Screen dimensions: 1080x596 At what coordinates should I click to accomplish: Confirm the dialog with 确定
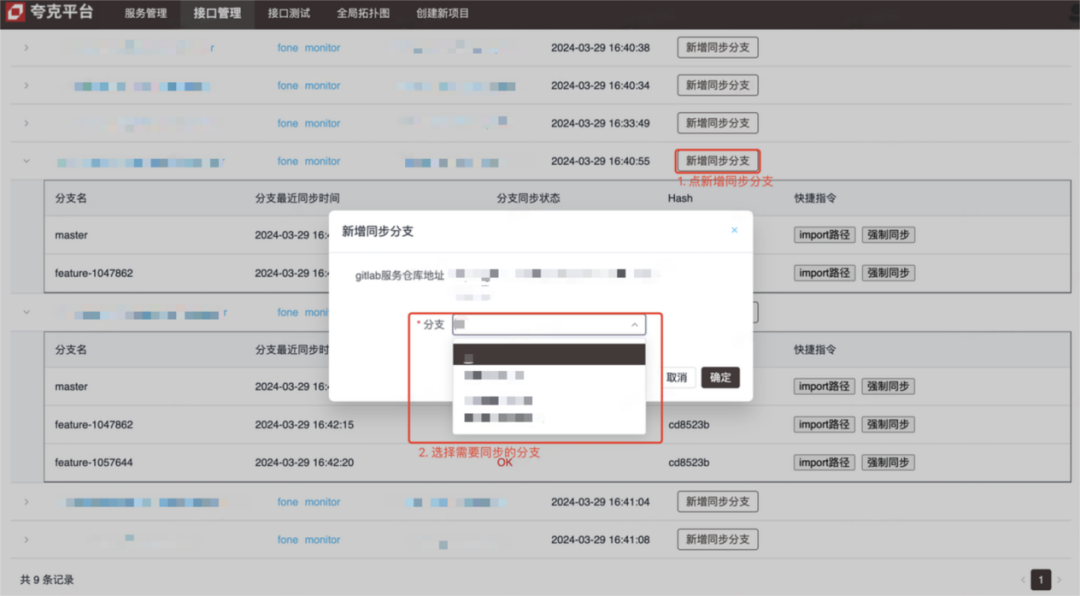[x=720, y=378]
